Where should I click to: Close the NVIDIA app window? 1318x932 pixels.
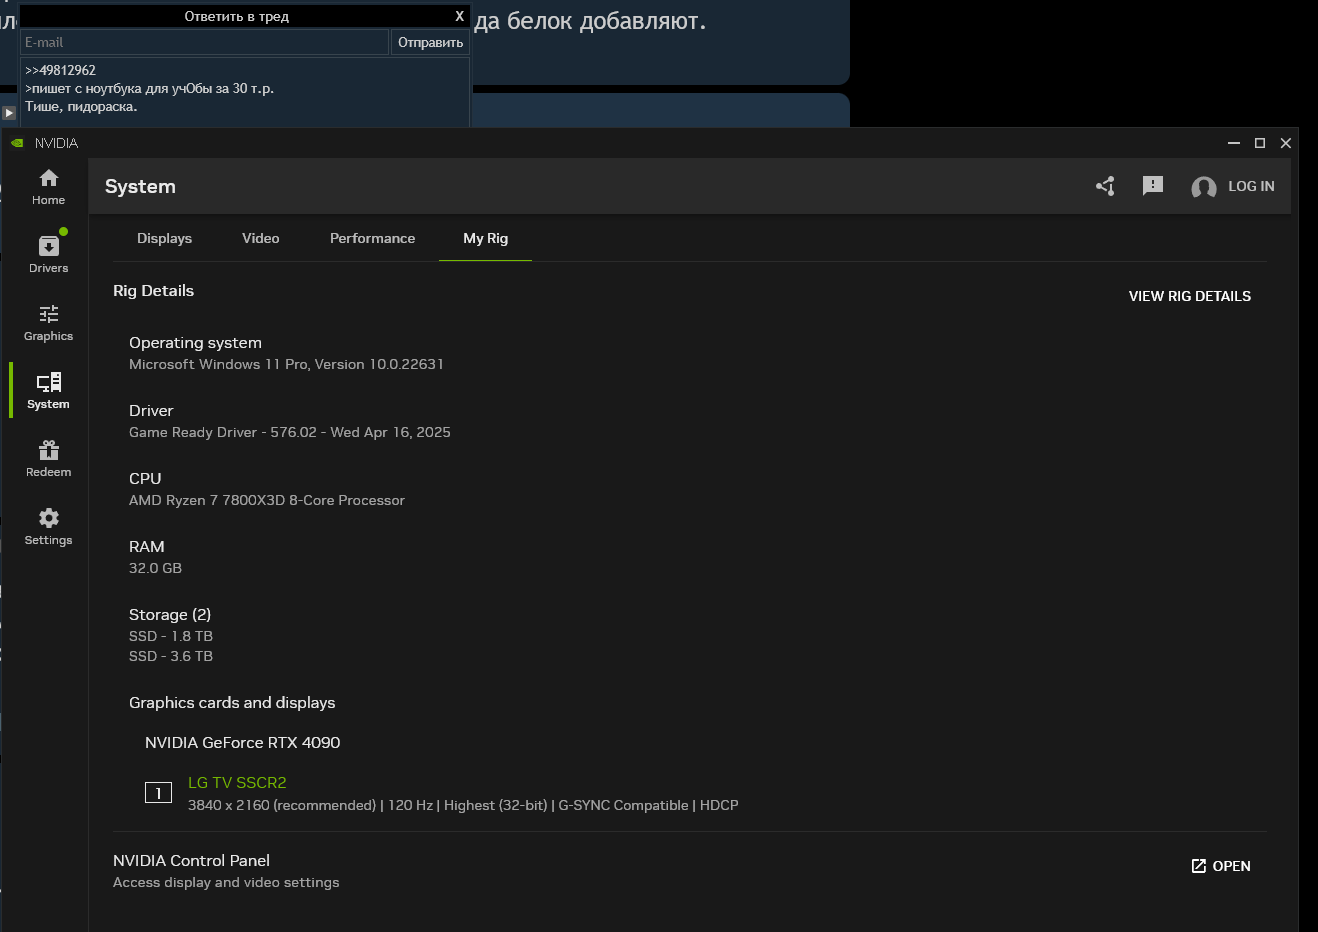tap(1286, 143)
